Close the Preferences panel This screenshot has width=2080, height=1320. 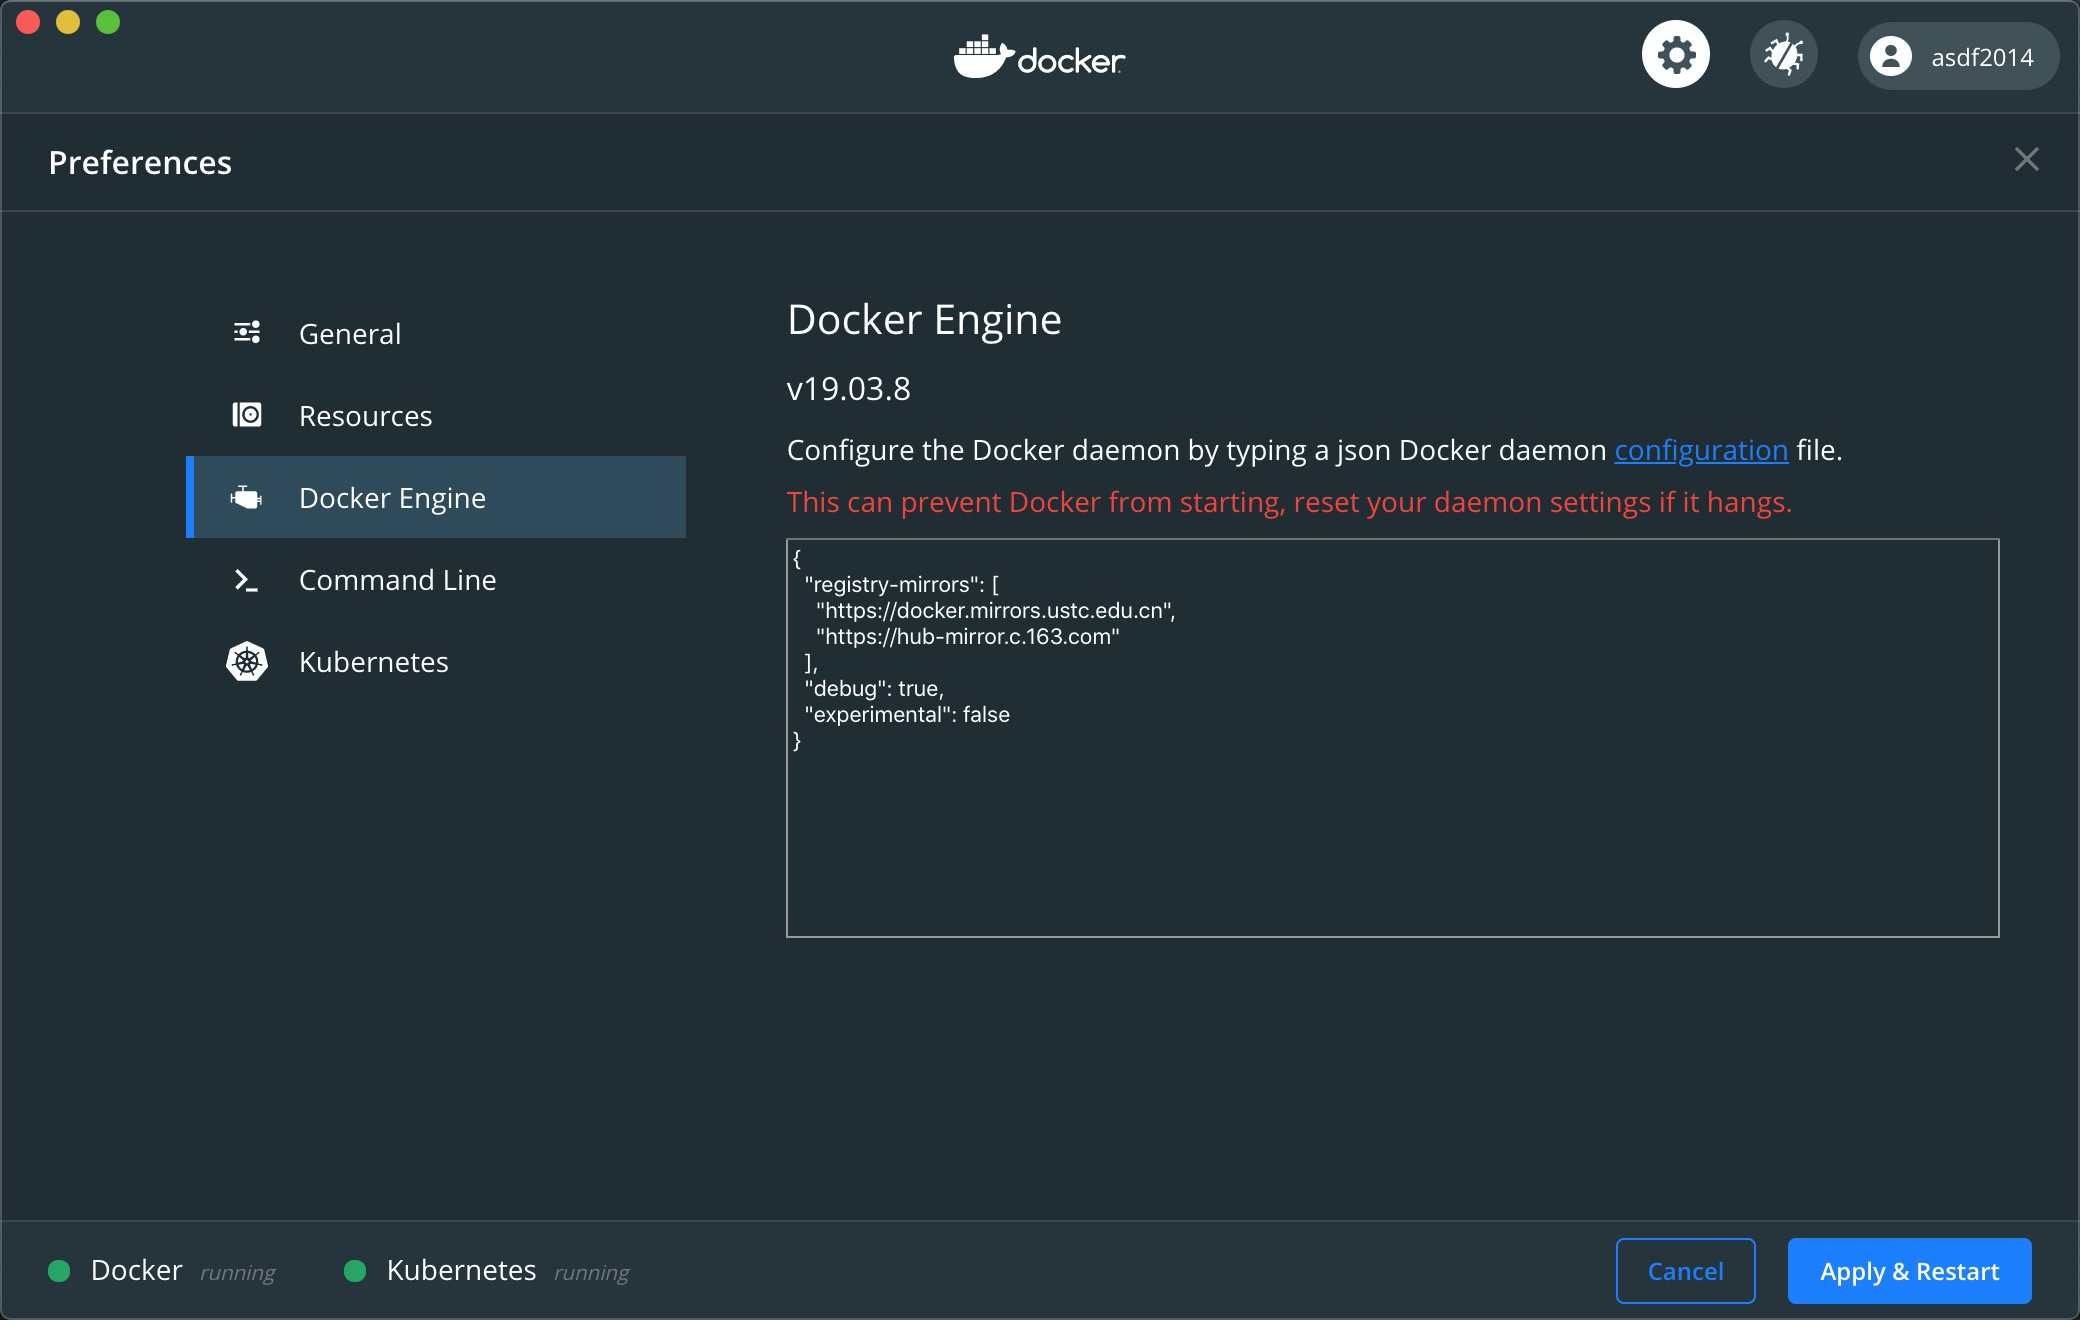pyautogui.click(x=2026, y=160)
